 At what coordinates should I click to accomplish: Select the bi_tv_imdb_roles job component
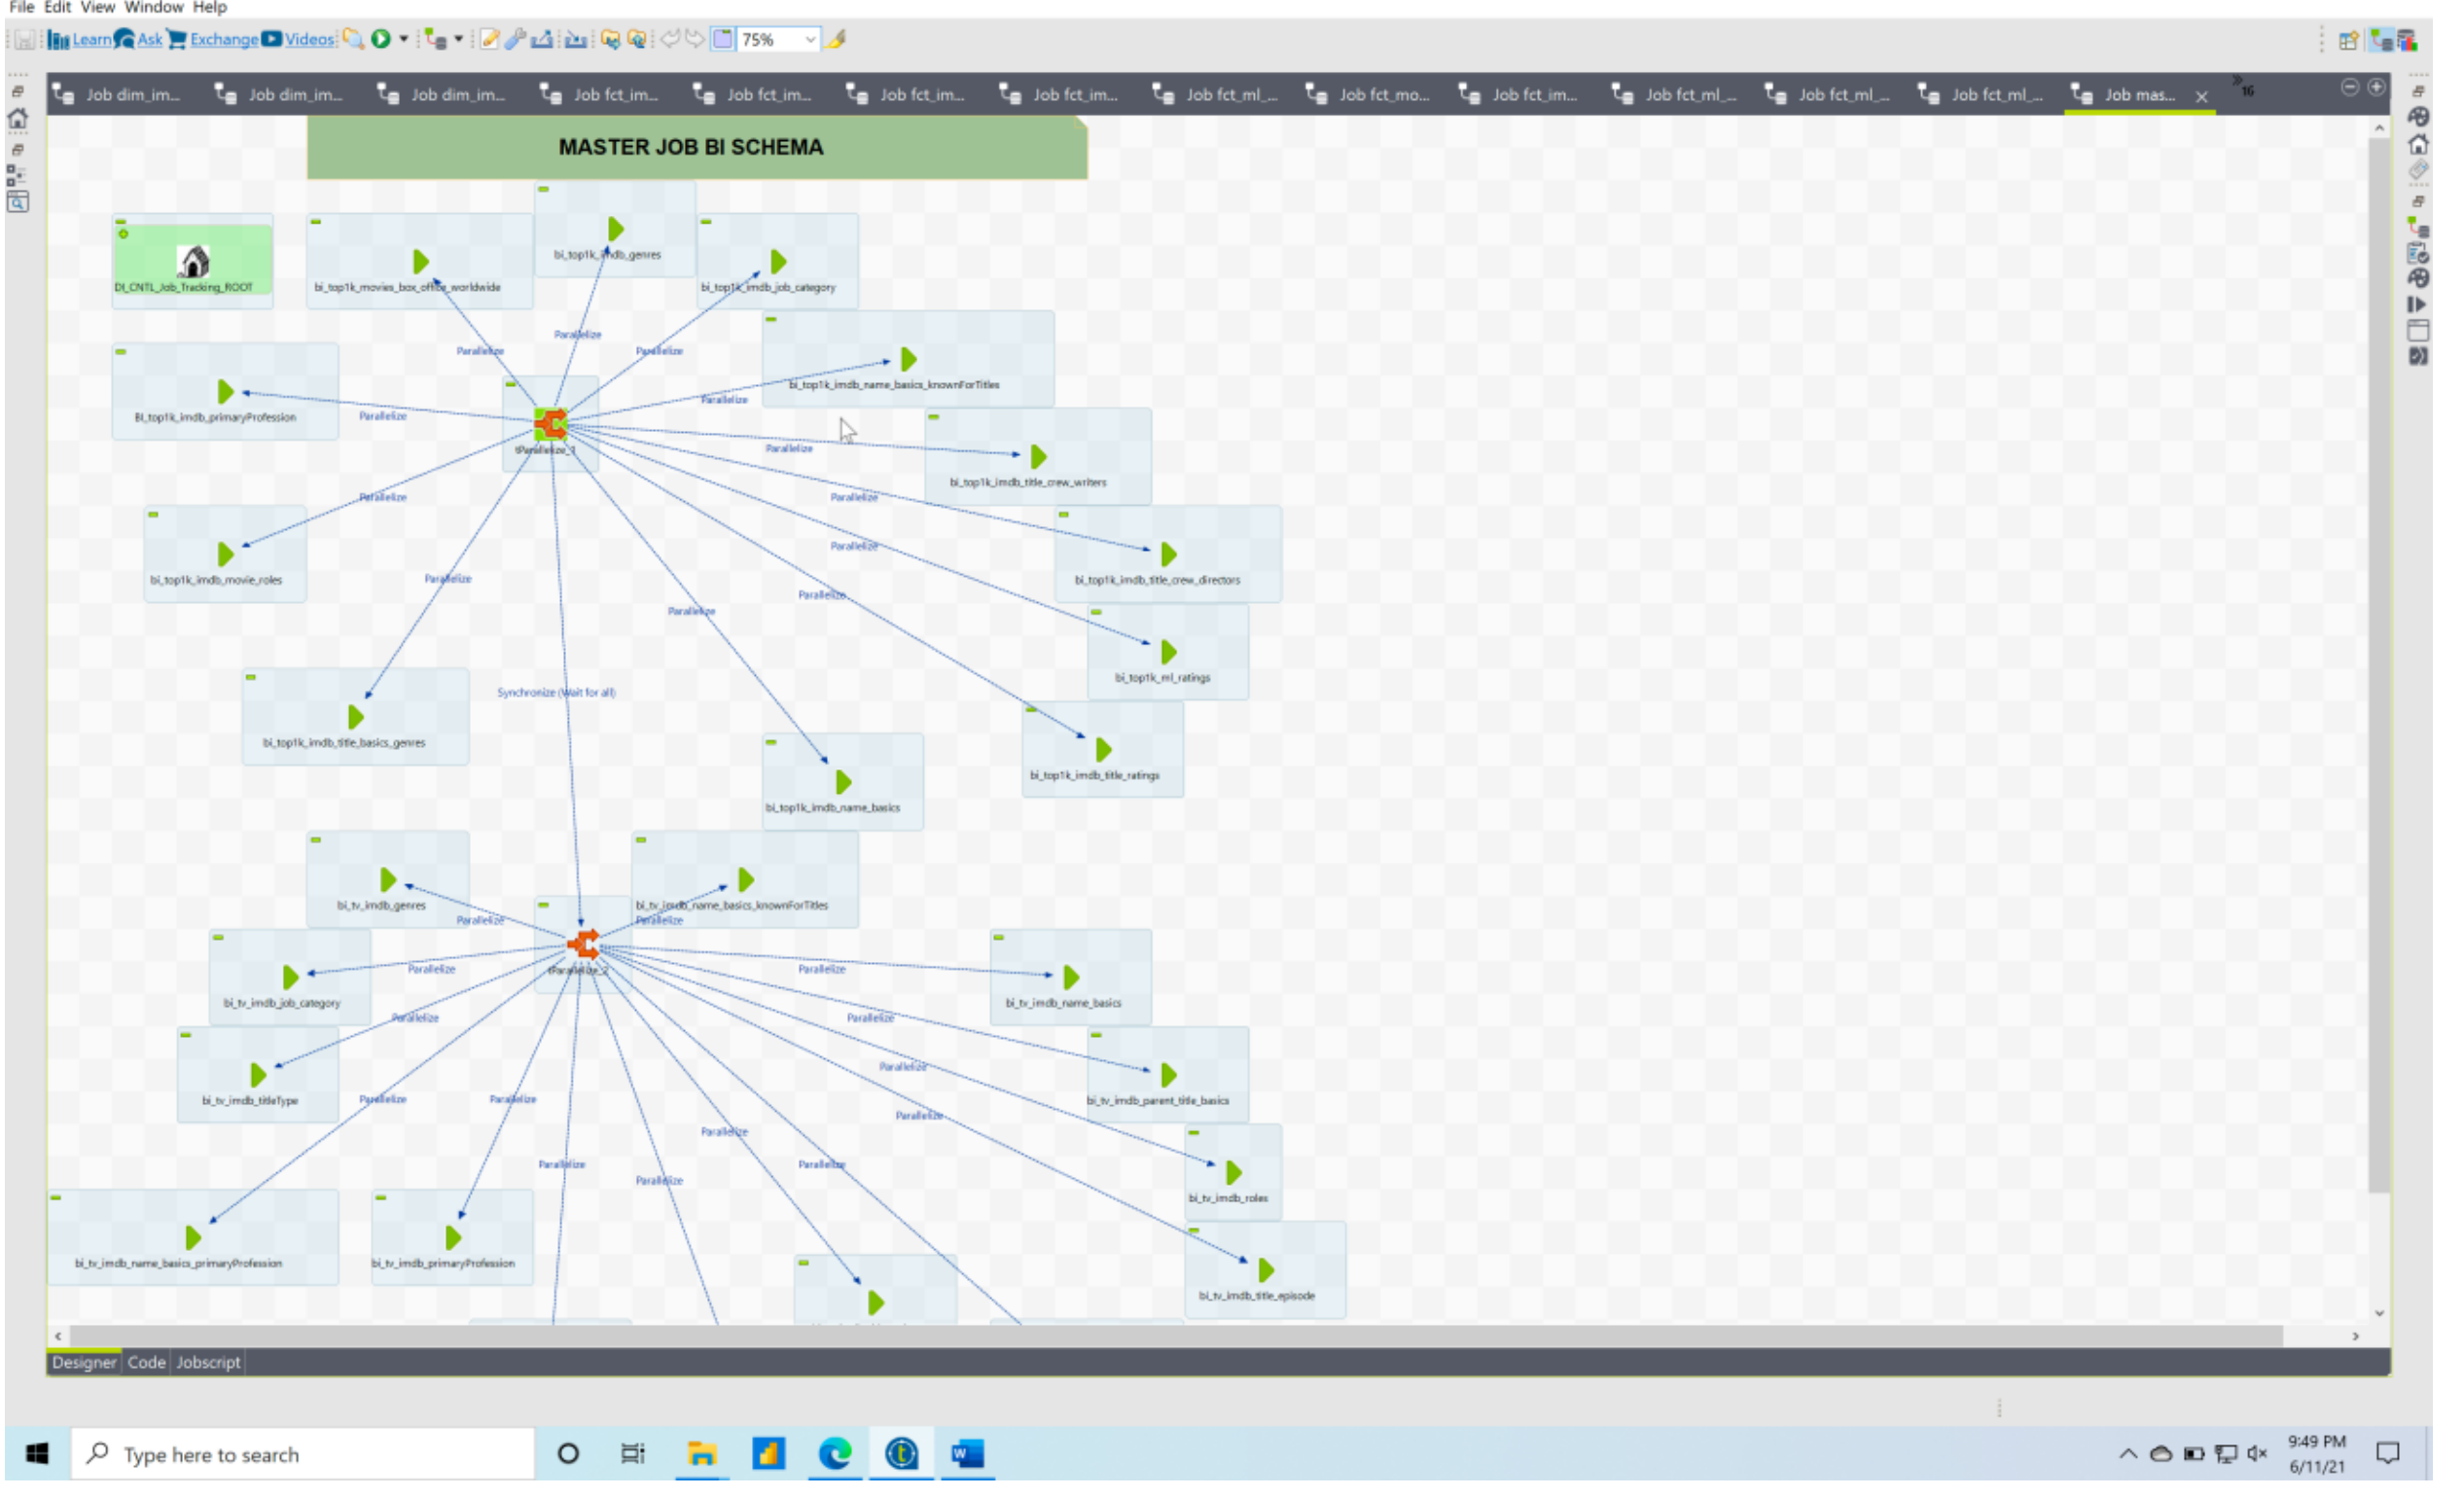[1234, 1173]
